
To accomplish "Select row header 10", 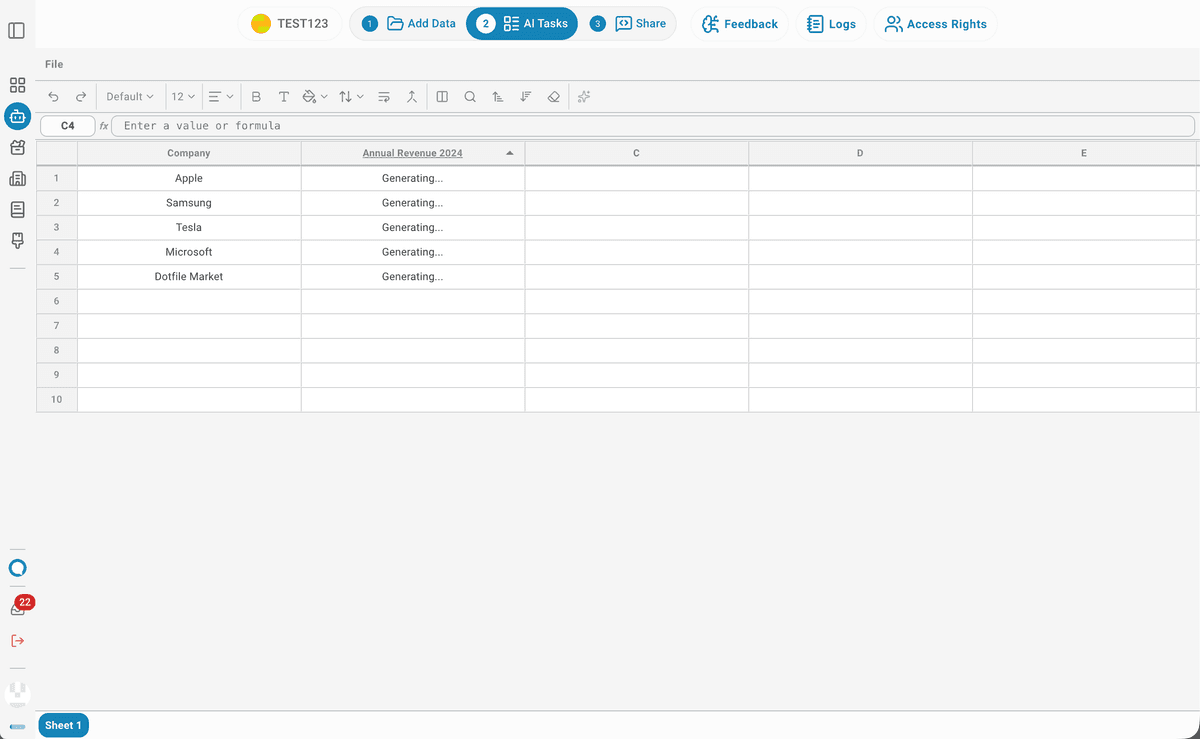I will (x=57, y=400).
